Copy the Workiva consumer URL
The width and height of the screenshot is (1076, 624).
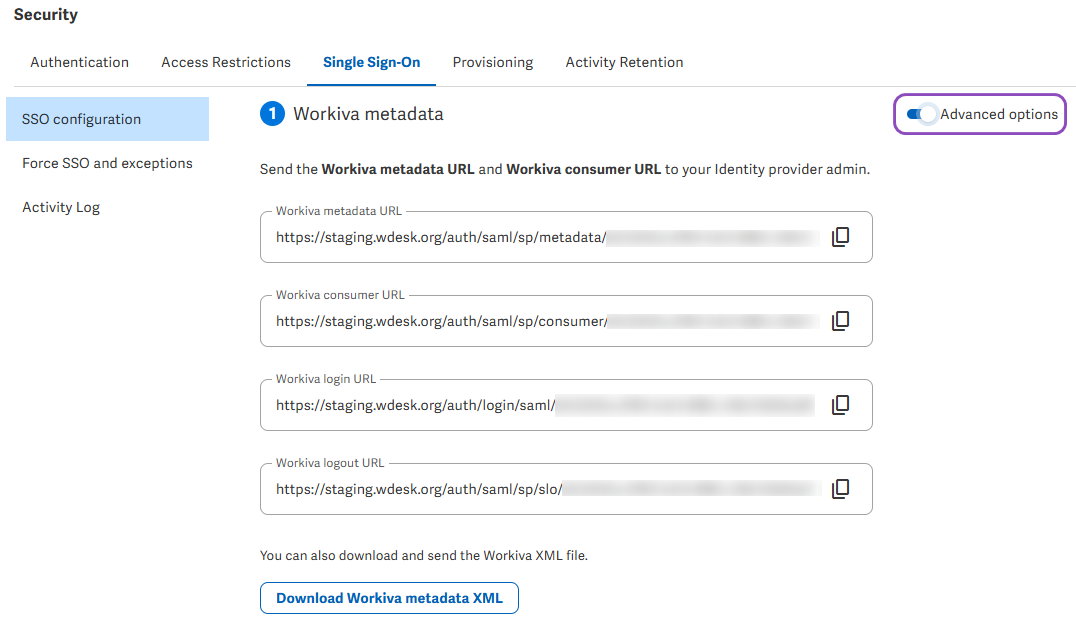pyautogui.click(x=841, y=321)
